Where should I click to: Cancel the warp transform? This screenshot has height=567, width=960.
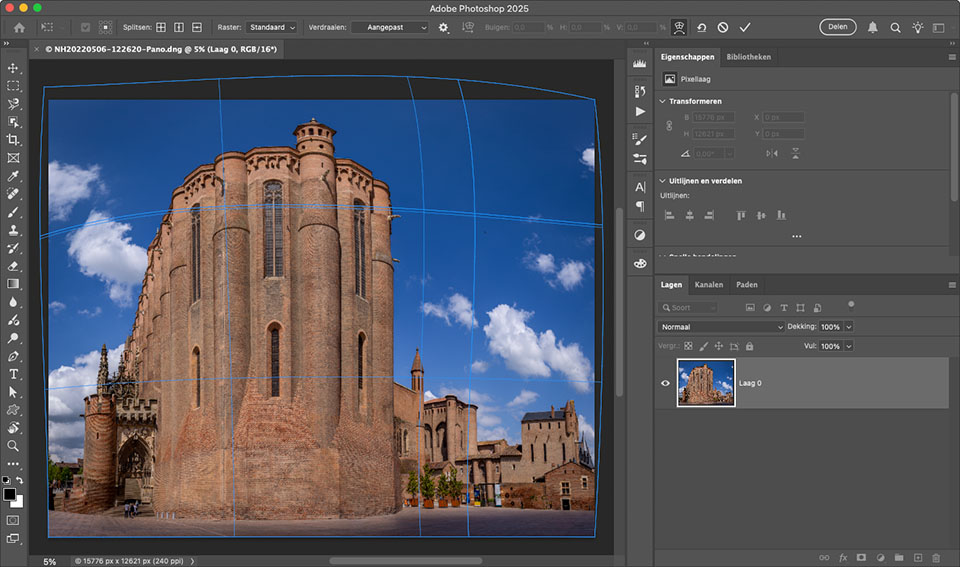point(722,27)
